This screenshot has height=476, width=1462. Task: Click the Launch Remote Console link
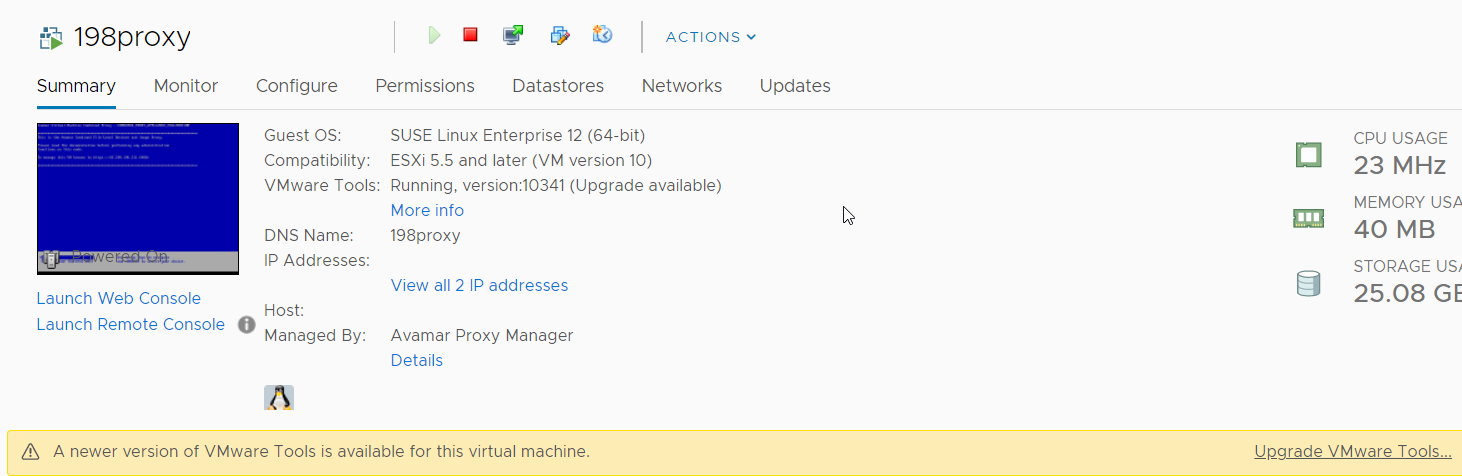(131, 324)
